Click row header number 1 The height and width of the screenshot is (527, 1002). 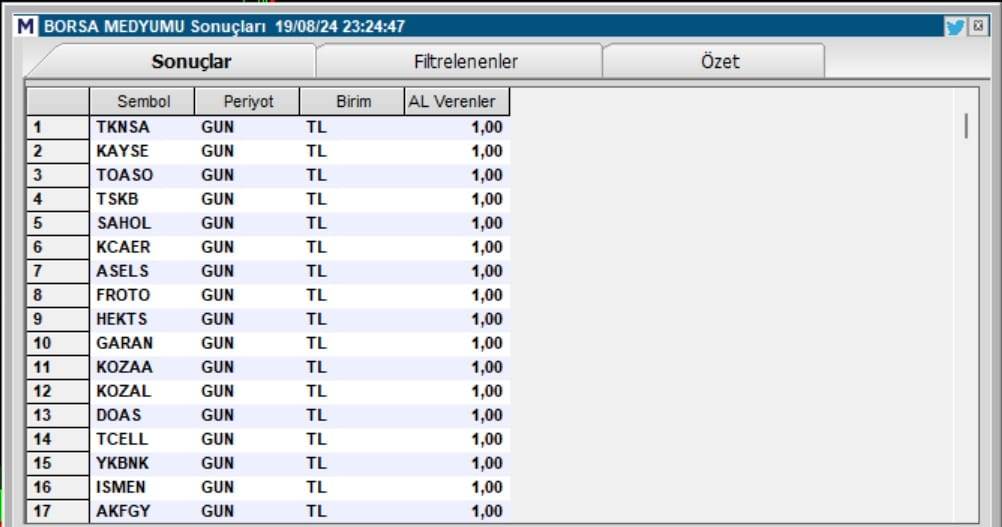point(58,127)
